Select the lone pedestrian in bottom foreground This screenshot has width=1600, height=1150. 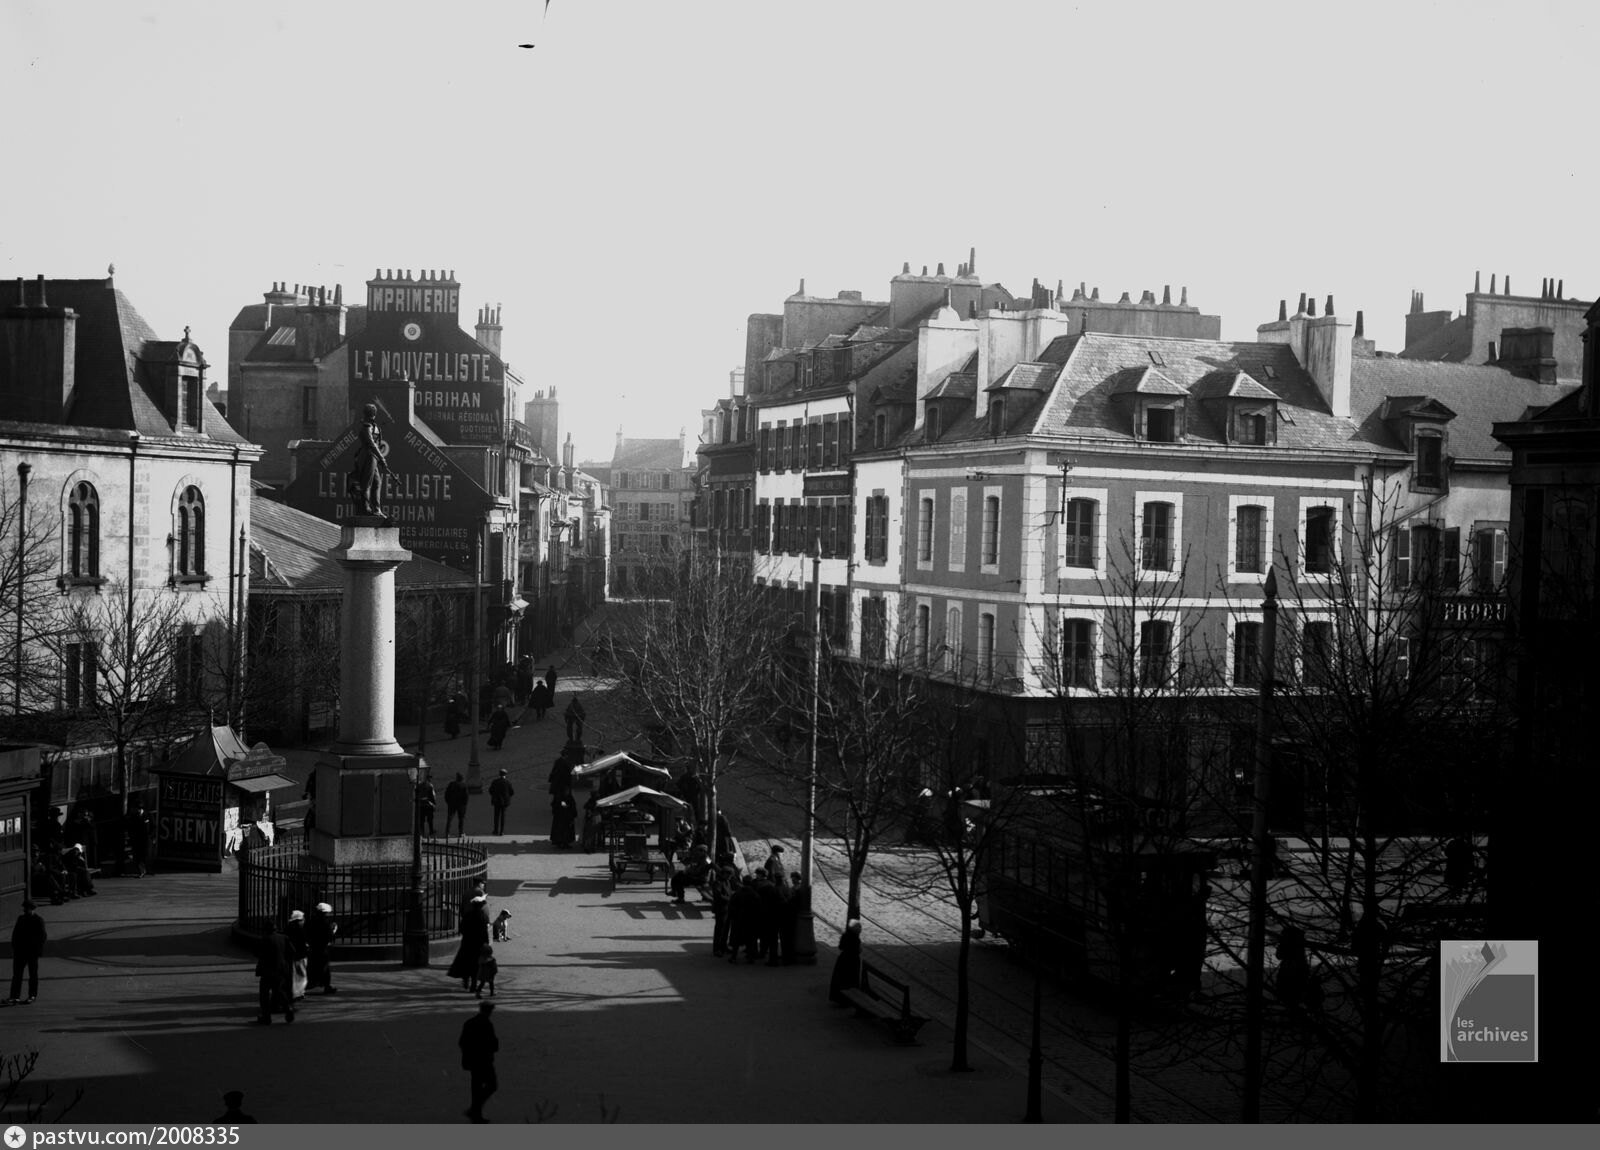479,1058
